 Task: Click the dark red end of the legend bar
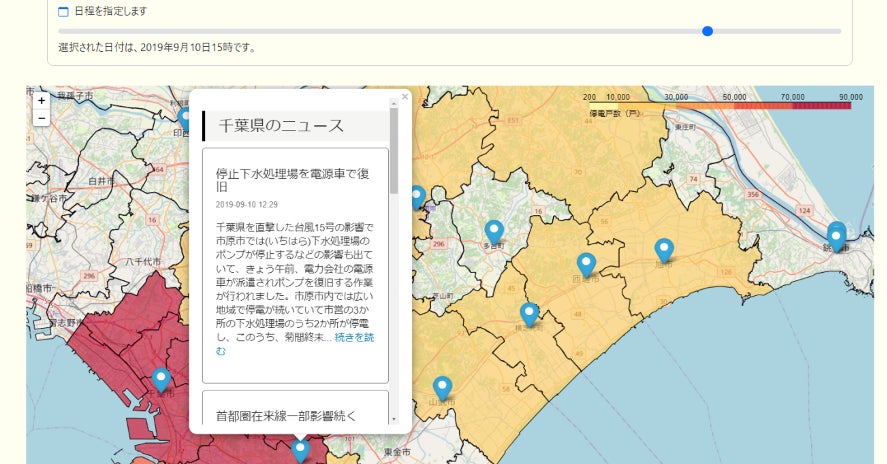(x=838, y=105)
